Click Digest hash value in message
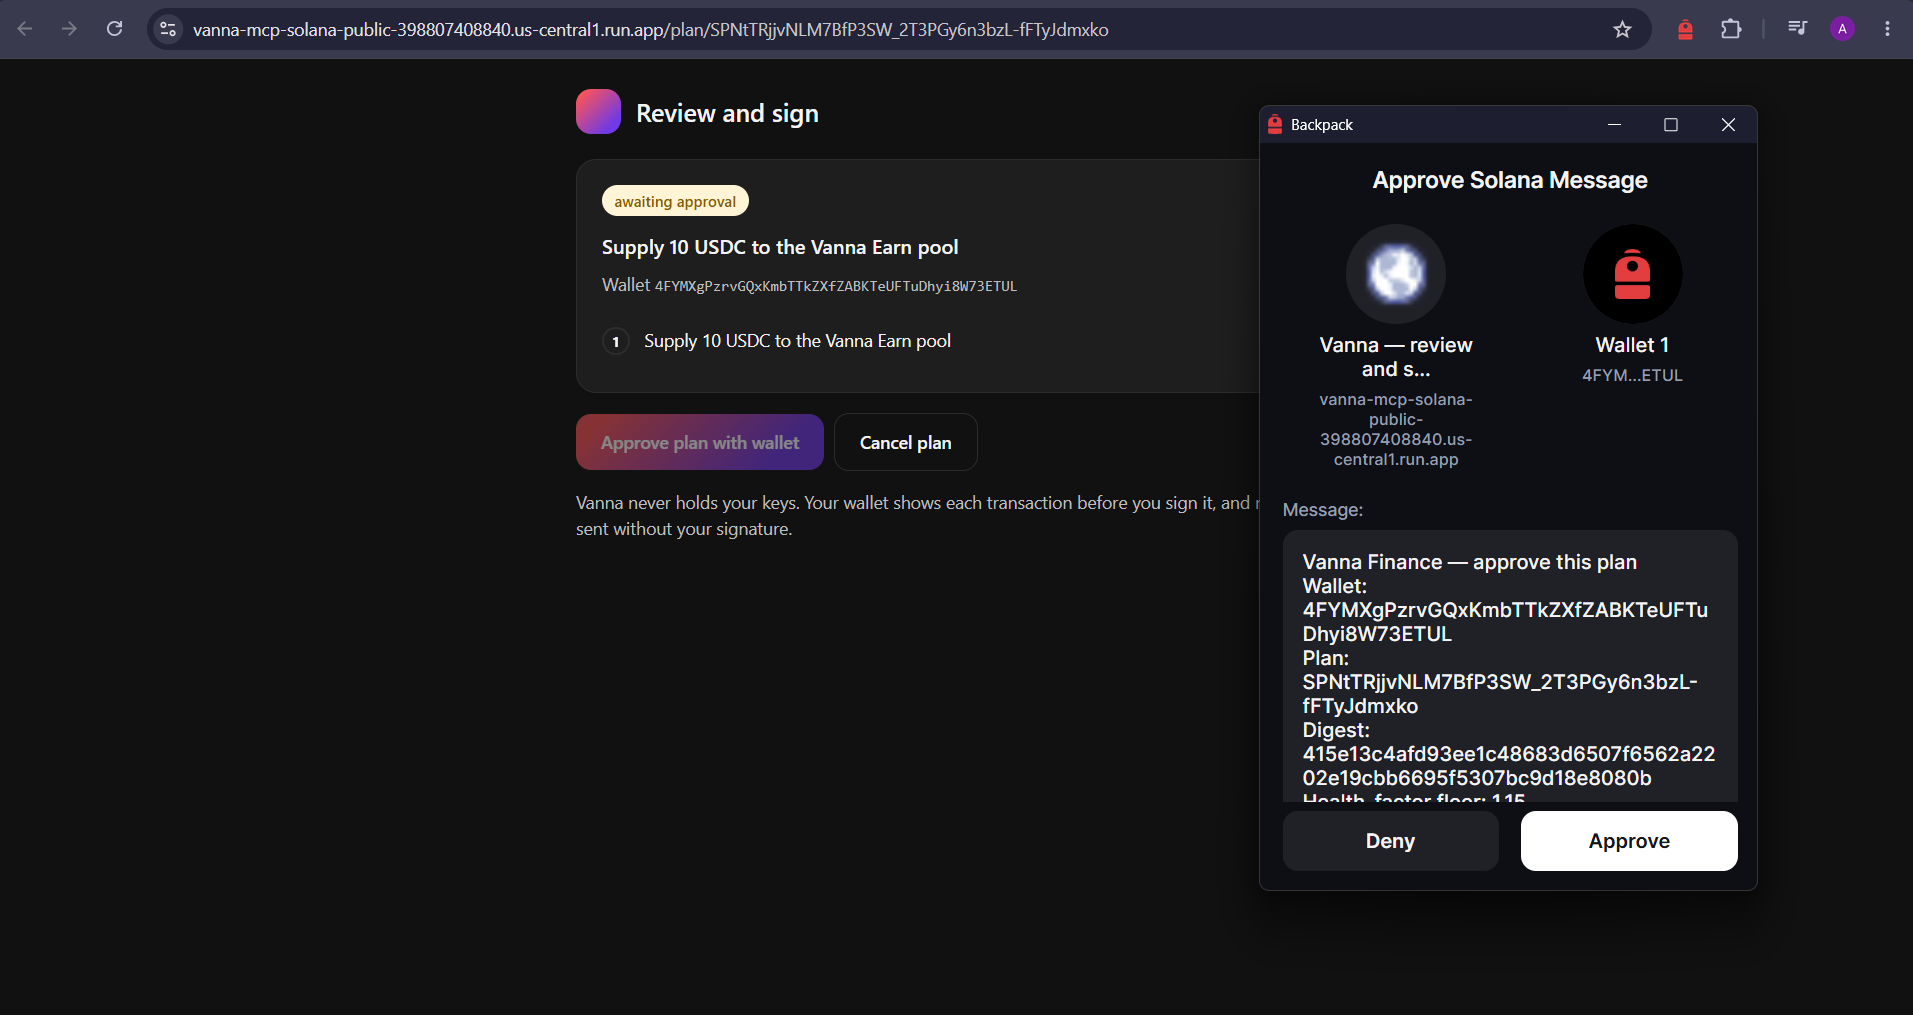This screenshot has width=1913, height=1015. tap(1508, 766)
